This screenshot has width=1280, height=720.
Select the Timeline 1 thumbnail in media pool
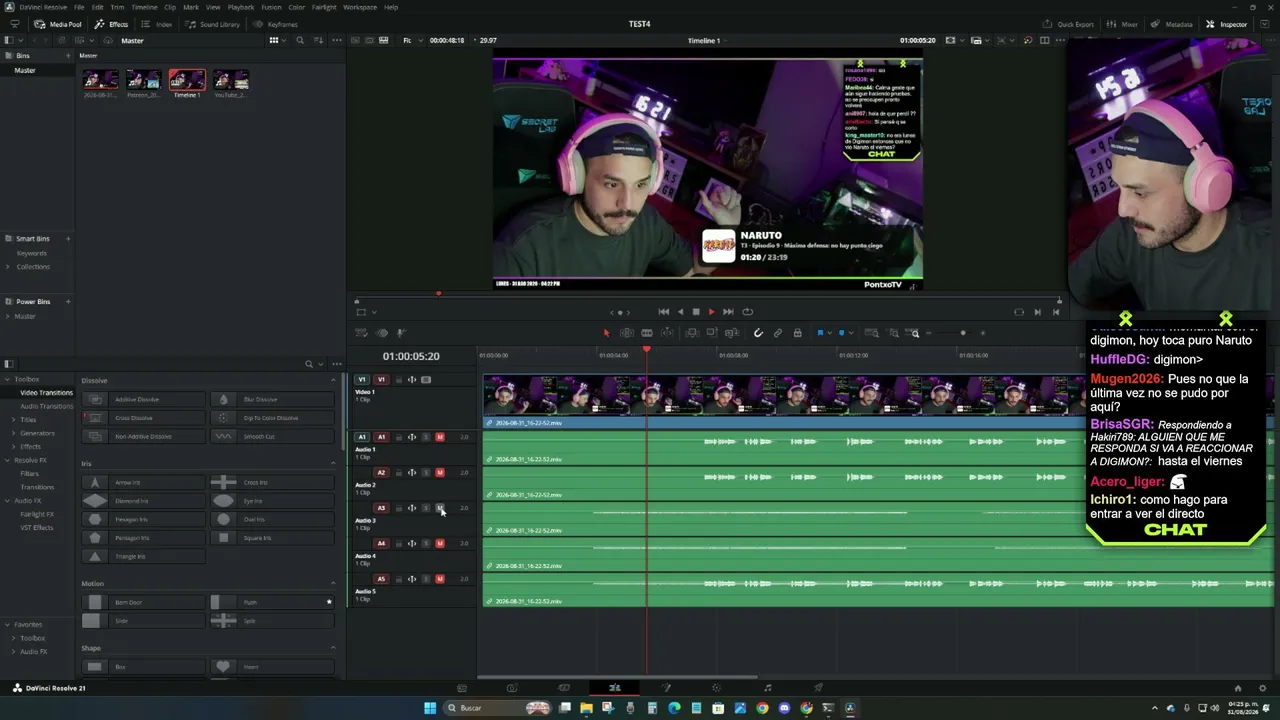point(187,80)
